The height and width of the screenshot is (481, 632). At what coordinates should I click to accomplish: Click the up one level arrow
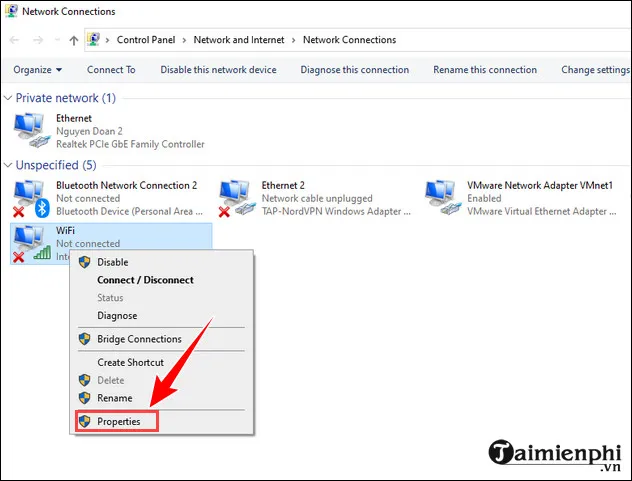tap(74, 40)
